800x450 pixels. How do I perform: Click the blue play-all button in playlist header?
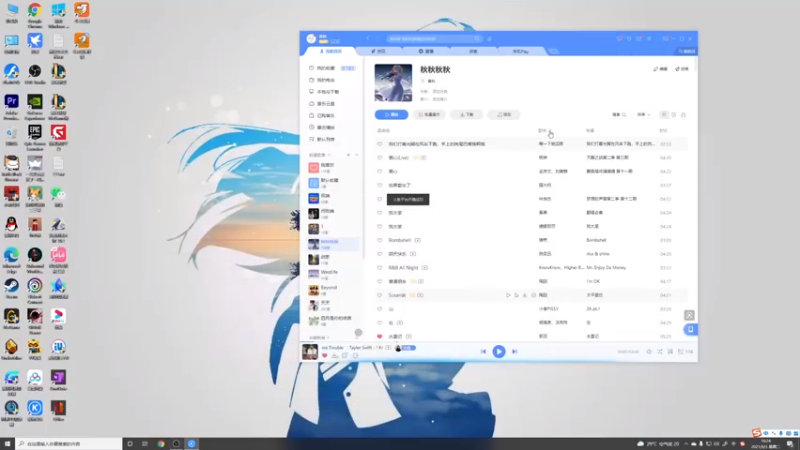tap(391, 115)
